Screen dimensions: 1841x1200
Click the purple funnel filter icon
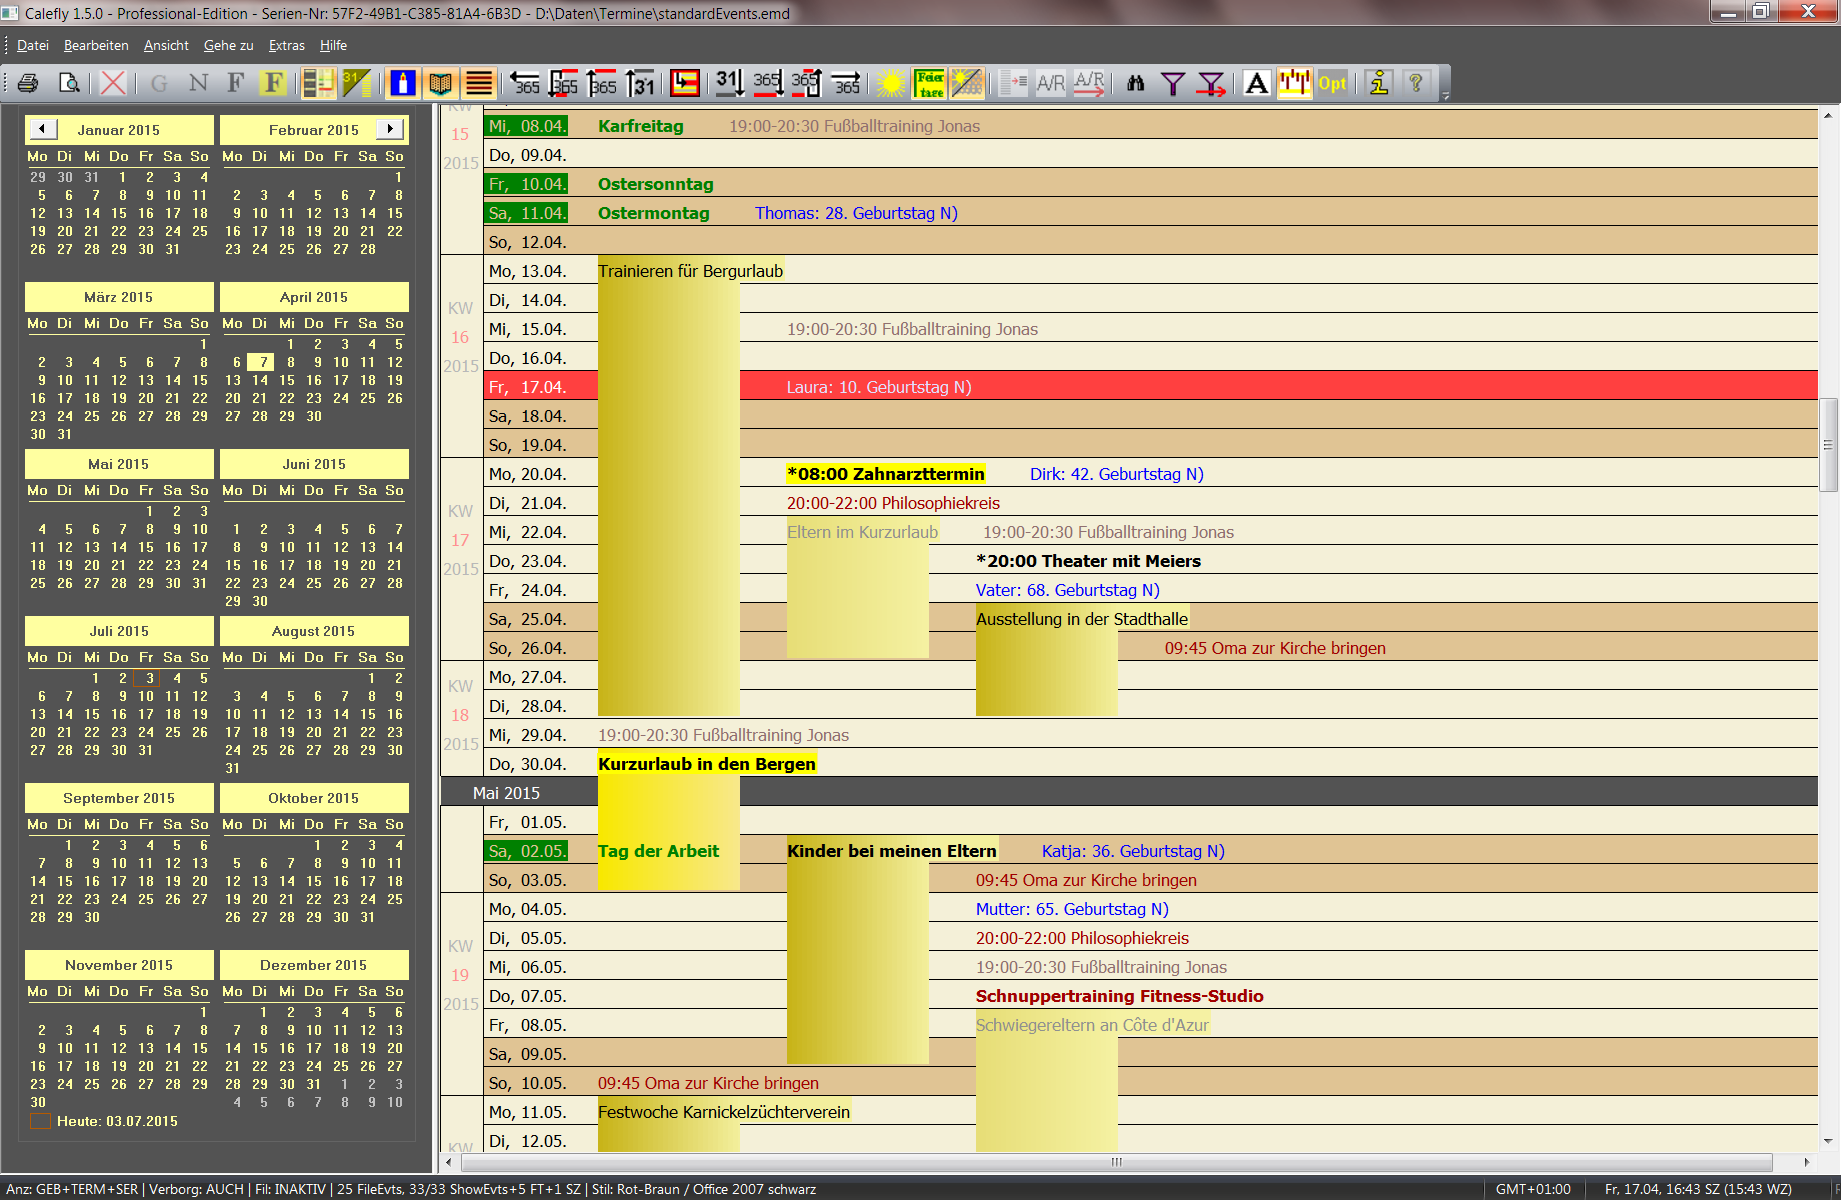(1172, 83)
